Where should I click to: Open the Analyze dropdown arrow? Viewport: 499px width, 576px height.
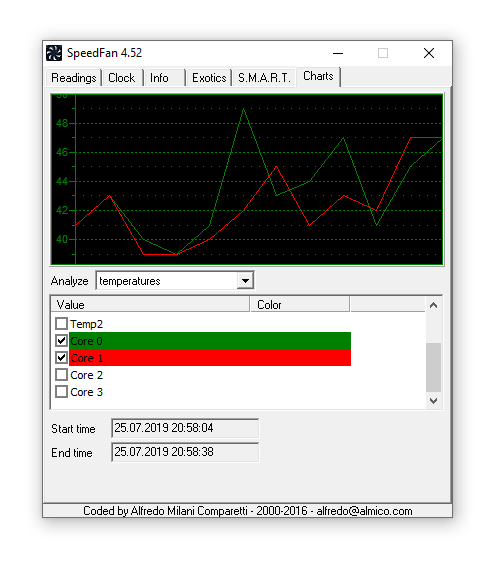click(x=245, y=281)
